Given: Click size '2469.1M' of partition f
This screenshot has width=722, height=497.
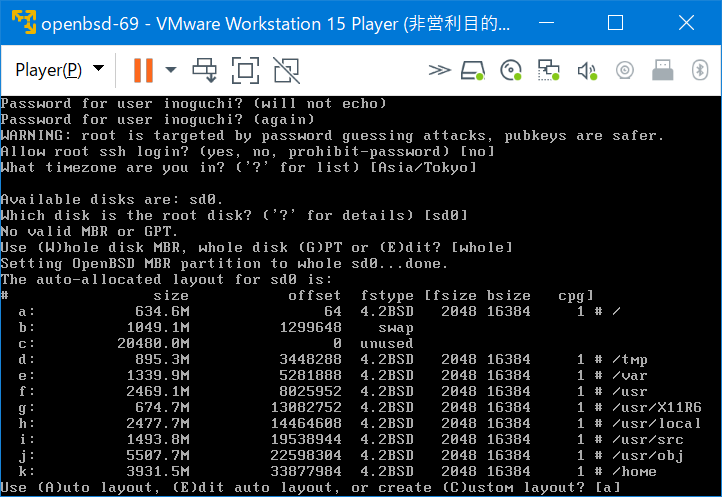Looking at the screenshot, I should pyautogui.click(x=158, y=392).
